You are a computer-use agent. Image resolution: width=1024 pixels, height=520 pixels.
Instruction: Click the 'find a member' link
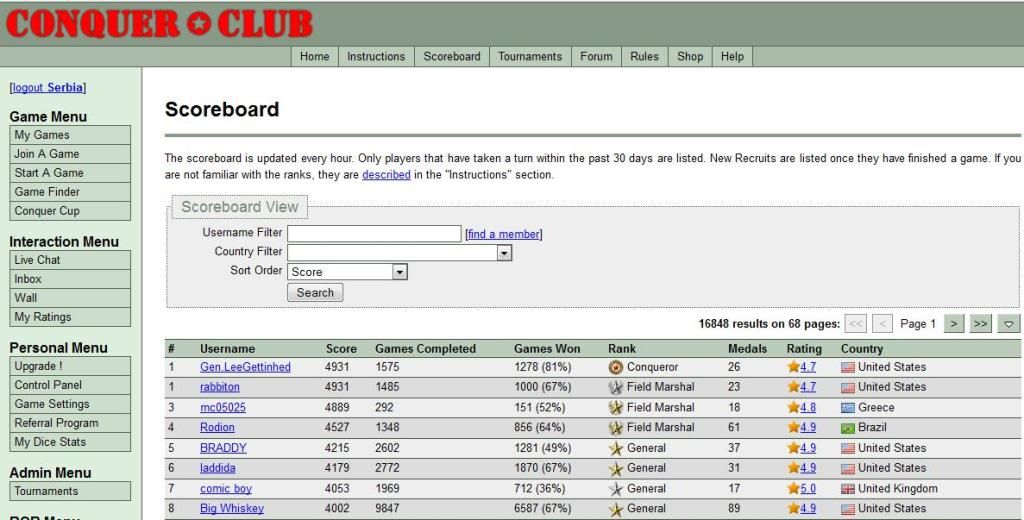point(504,234)
